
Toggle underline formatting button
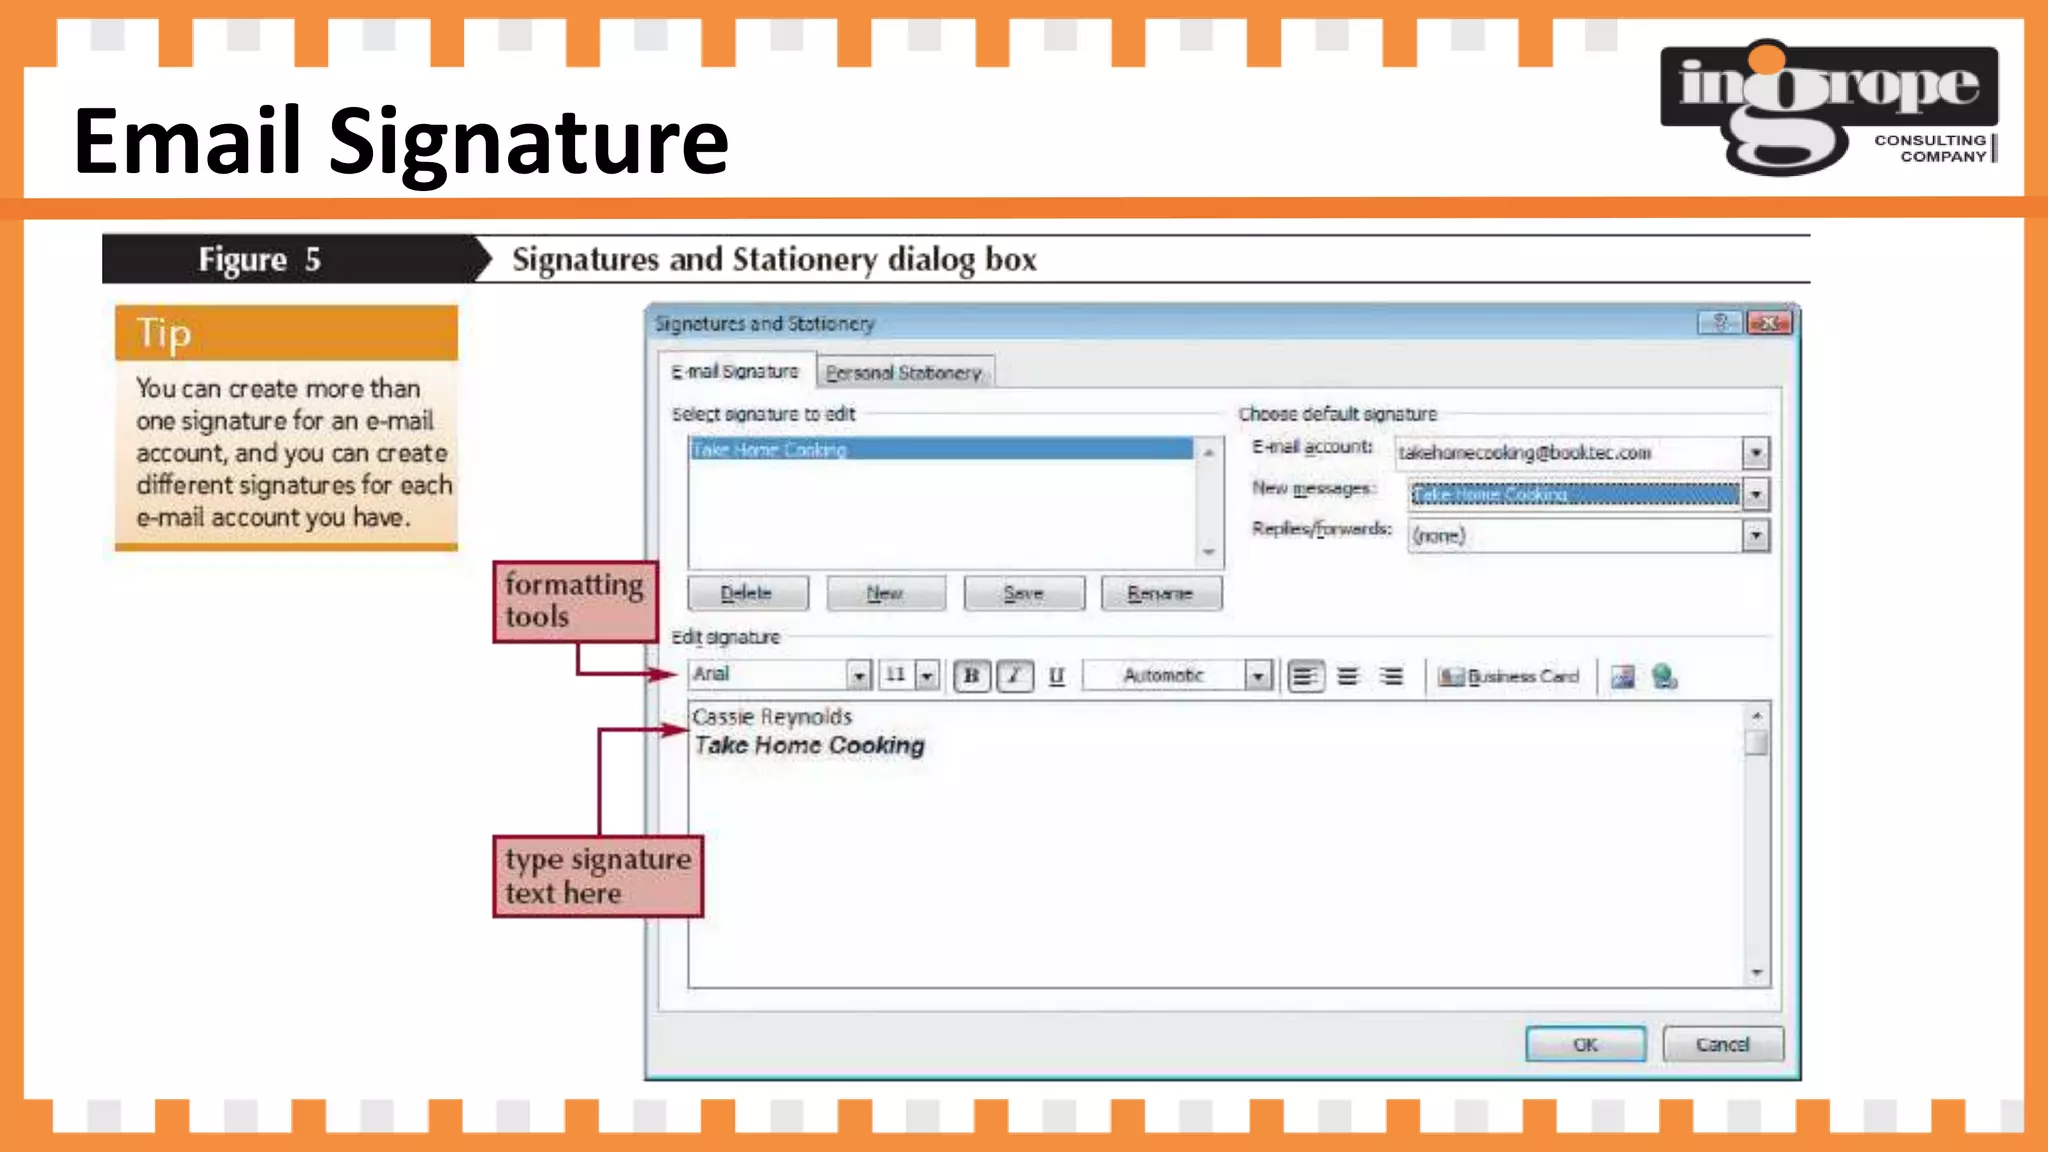click(x=1056, y=676)
